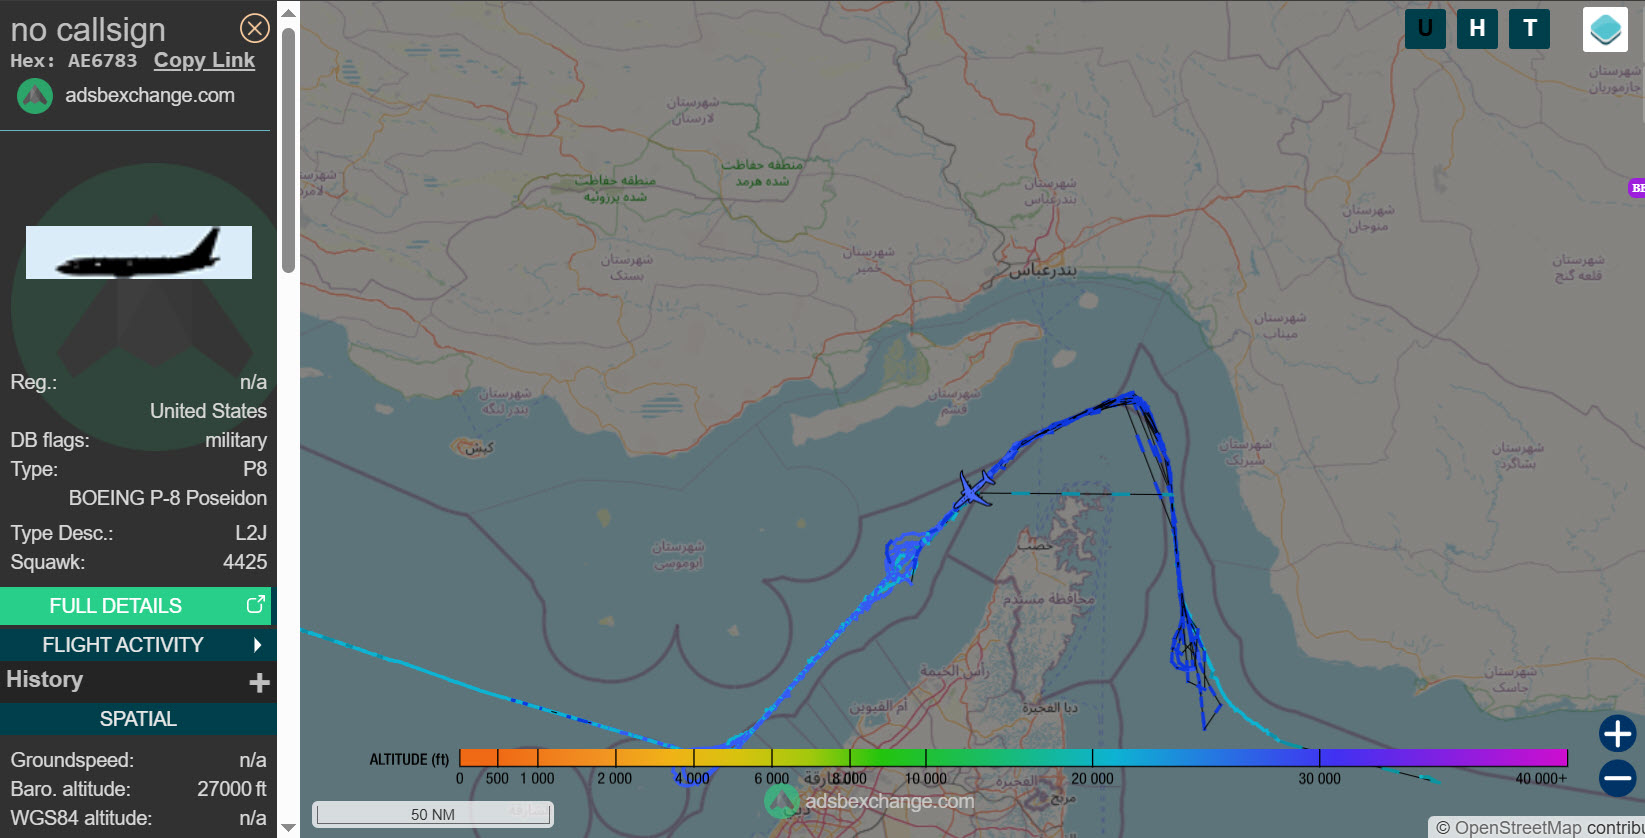This screenshot has width=1645, height=838.
Task: Open the map layers selector icon
Action: [1605, 29]
